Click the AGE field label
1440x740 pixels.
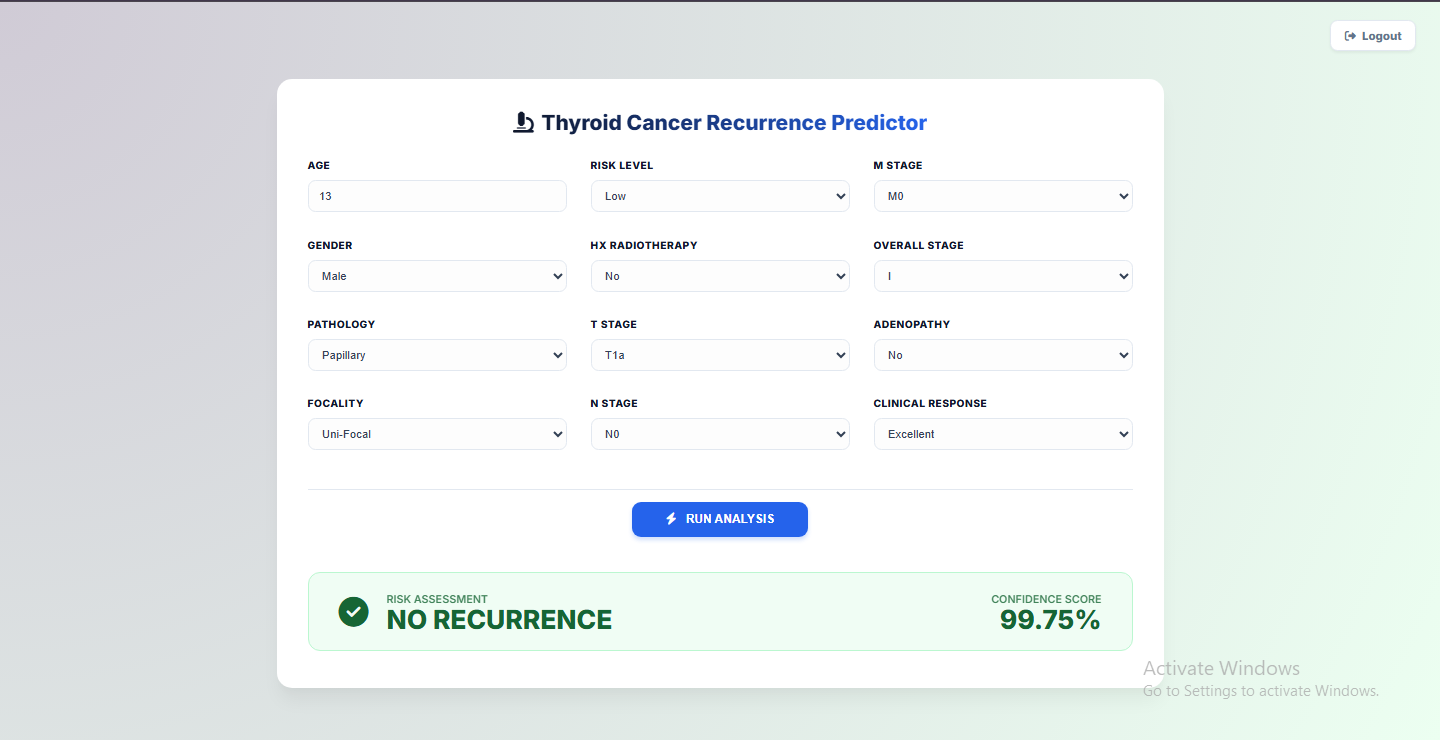[319, 165]
